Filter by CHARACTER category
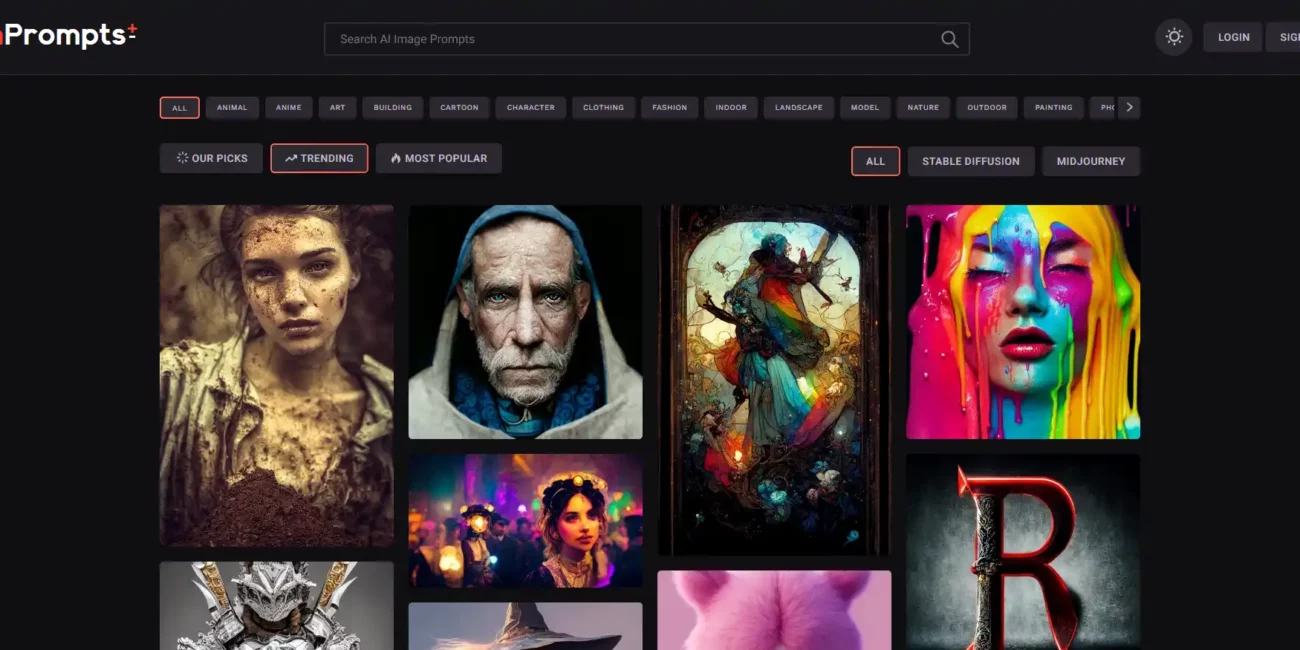This screenshot has height=650, width=1300. tap(530, 108)
